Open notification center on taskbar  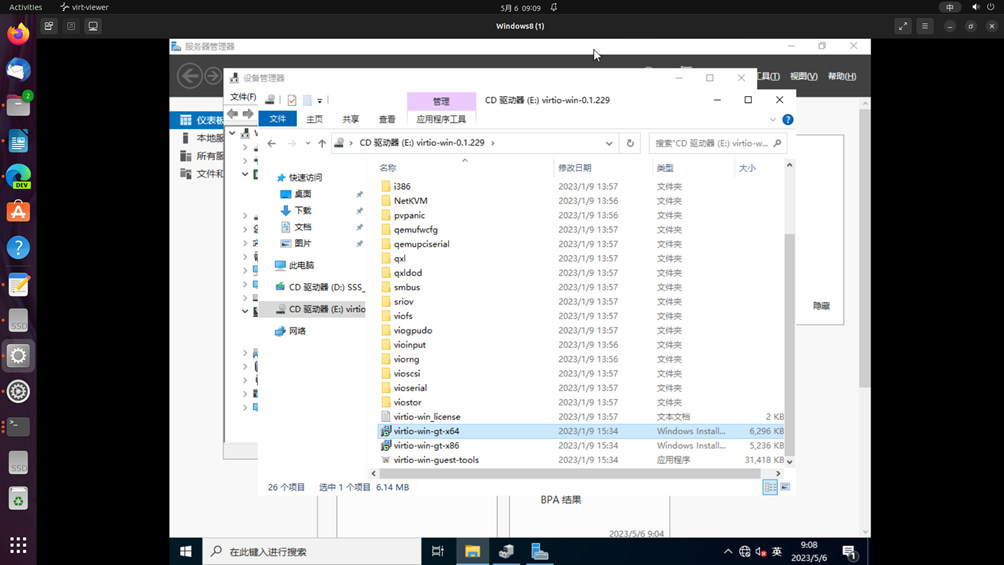tap(849, 552)
